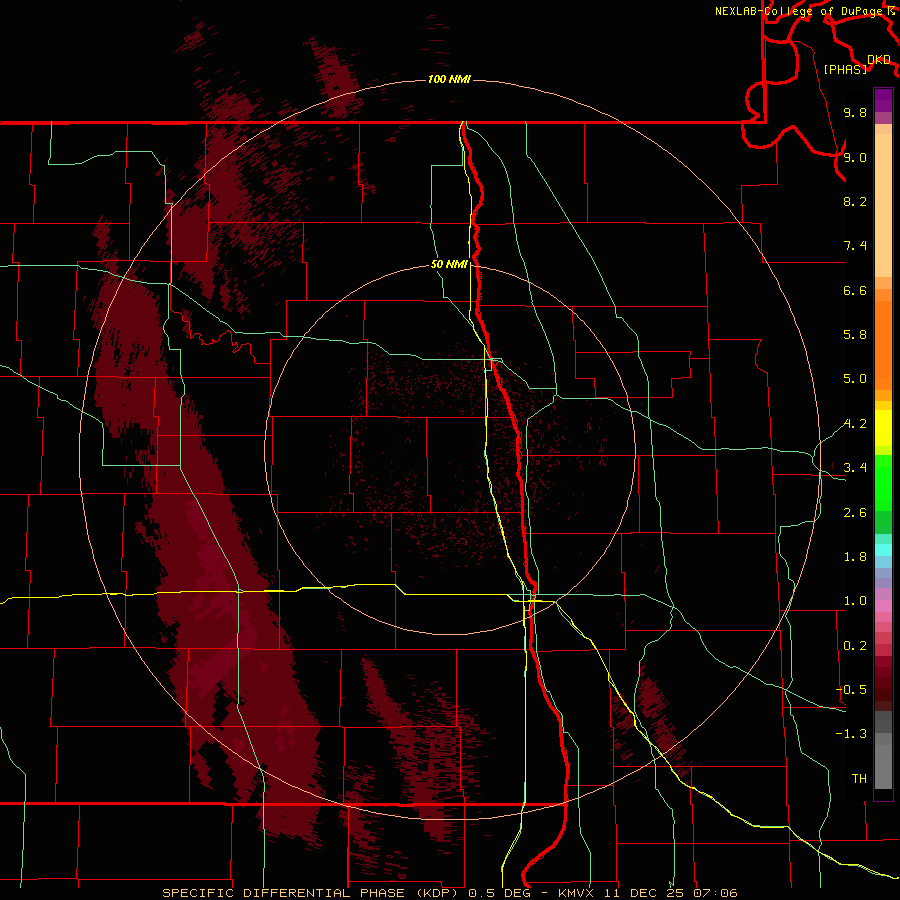Pick the -0.5 legend value

[851, 690]
